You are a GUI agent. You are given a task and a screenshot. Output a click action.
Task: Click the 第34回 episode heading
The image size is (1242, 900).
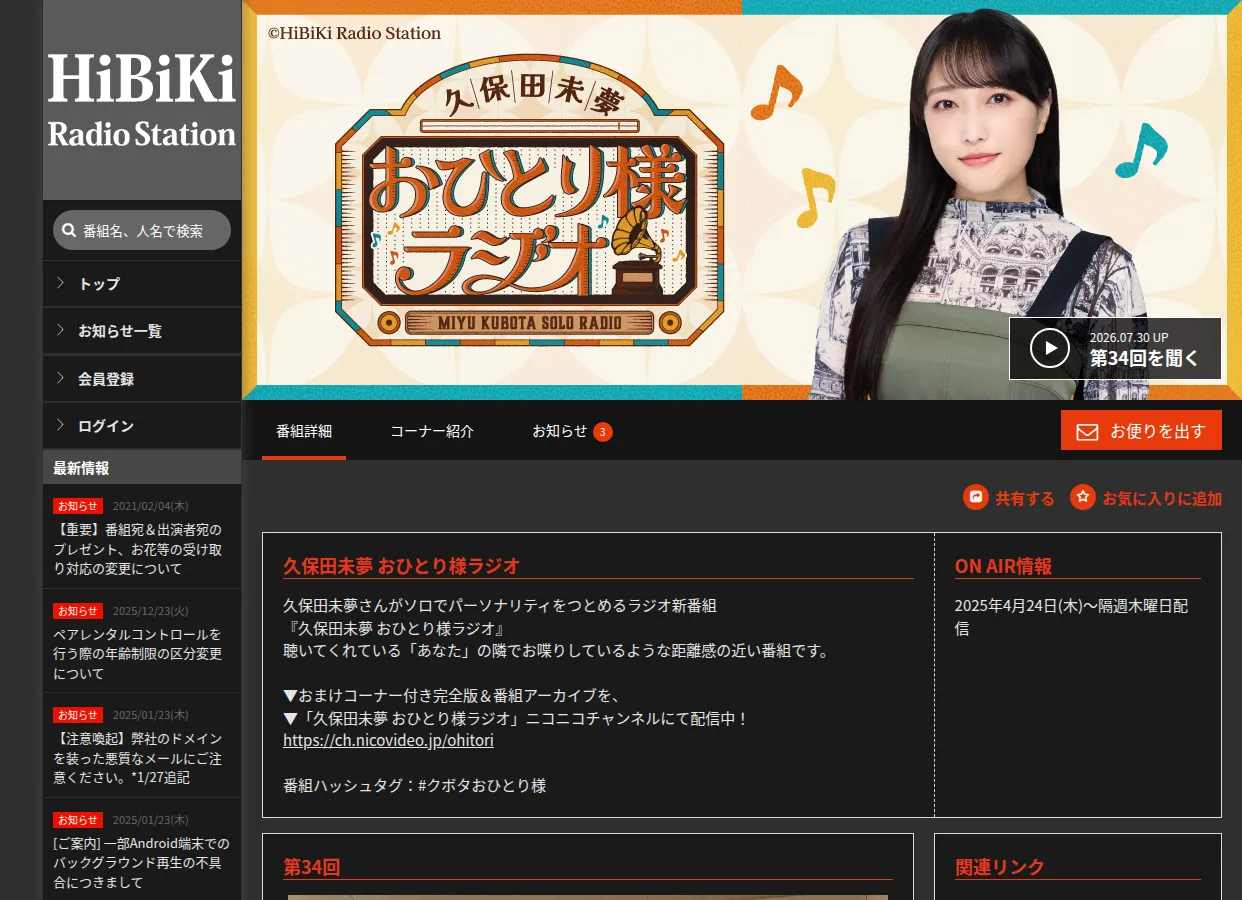click(312, 867)
